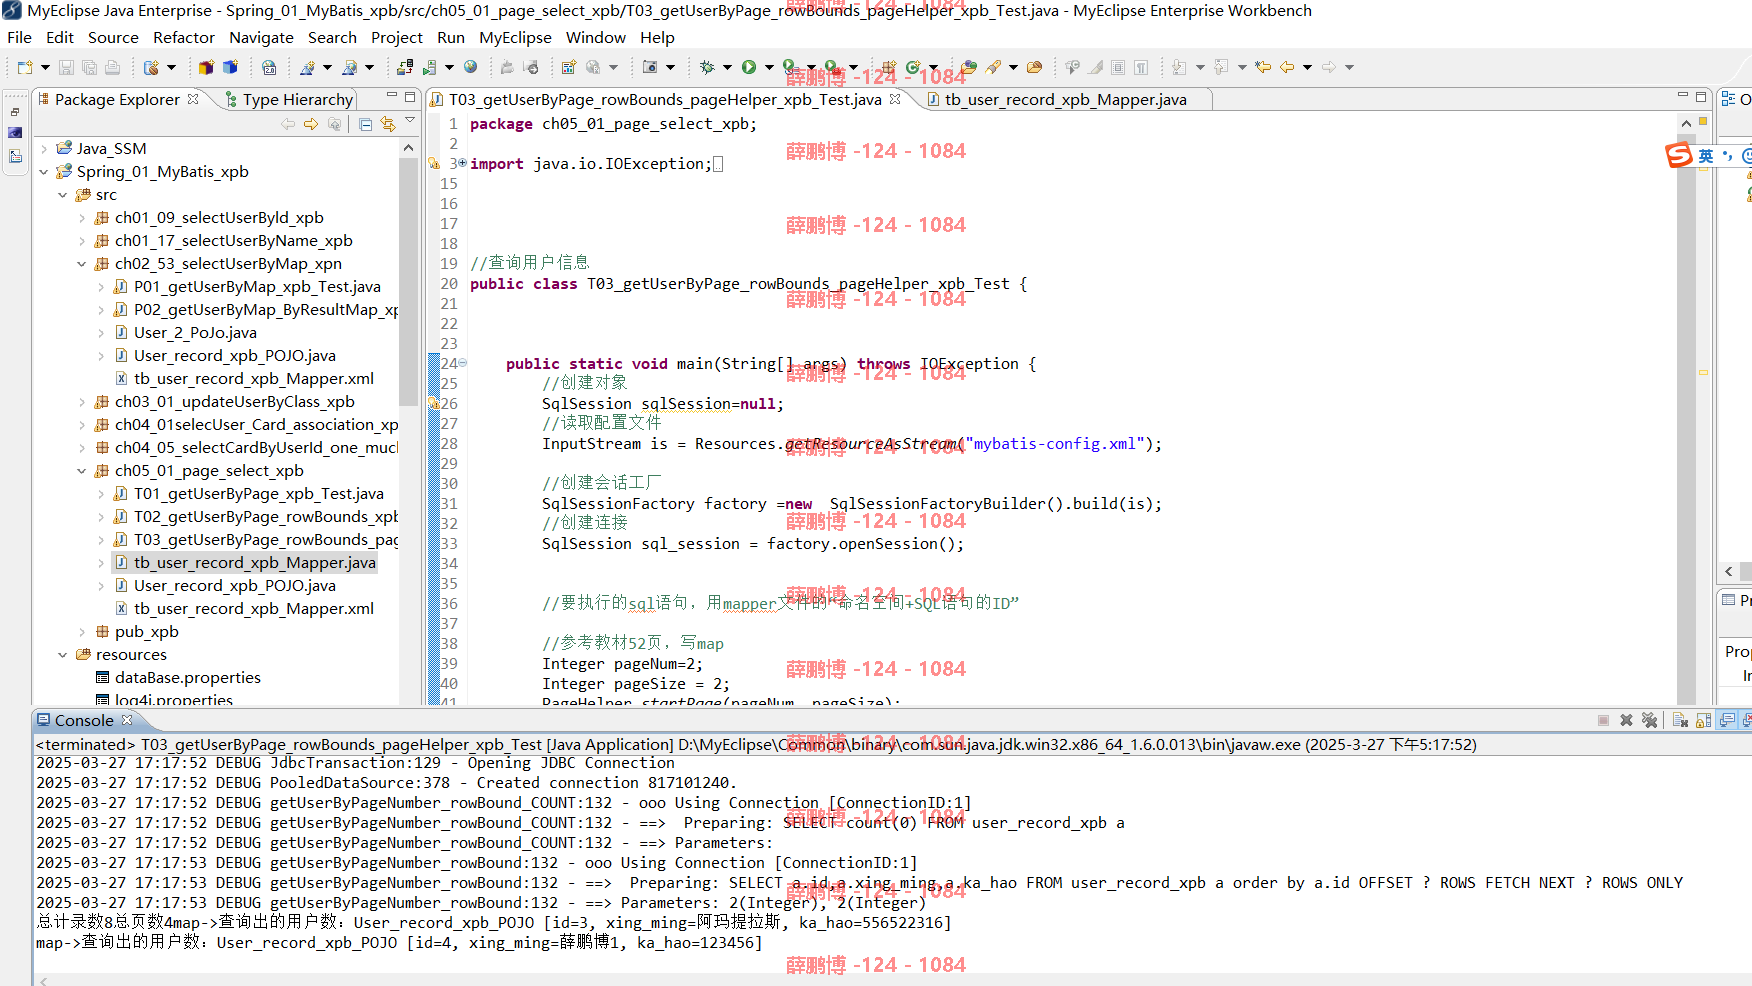Image resolution: width=1752 pixels, height=986 pixels.
Task: Open the camera capture toolbar icon
Action: pyautogui.click(x=650, y=67)
